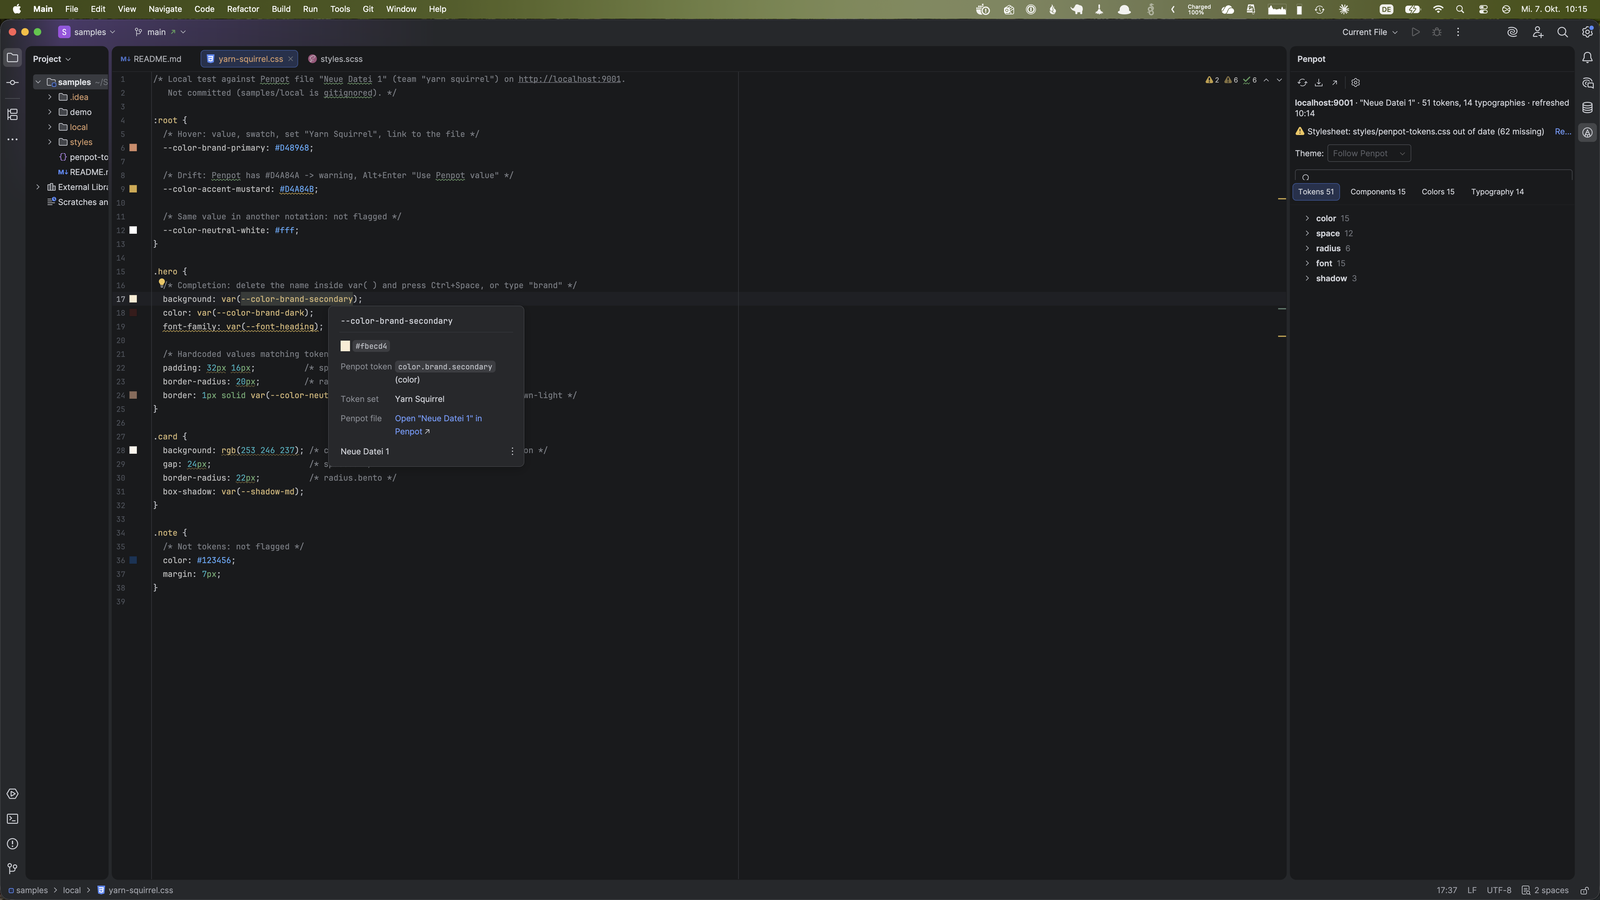
Task: Select the Penpot tool window sidebar icon
Action: pos(1587,133)
